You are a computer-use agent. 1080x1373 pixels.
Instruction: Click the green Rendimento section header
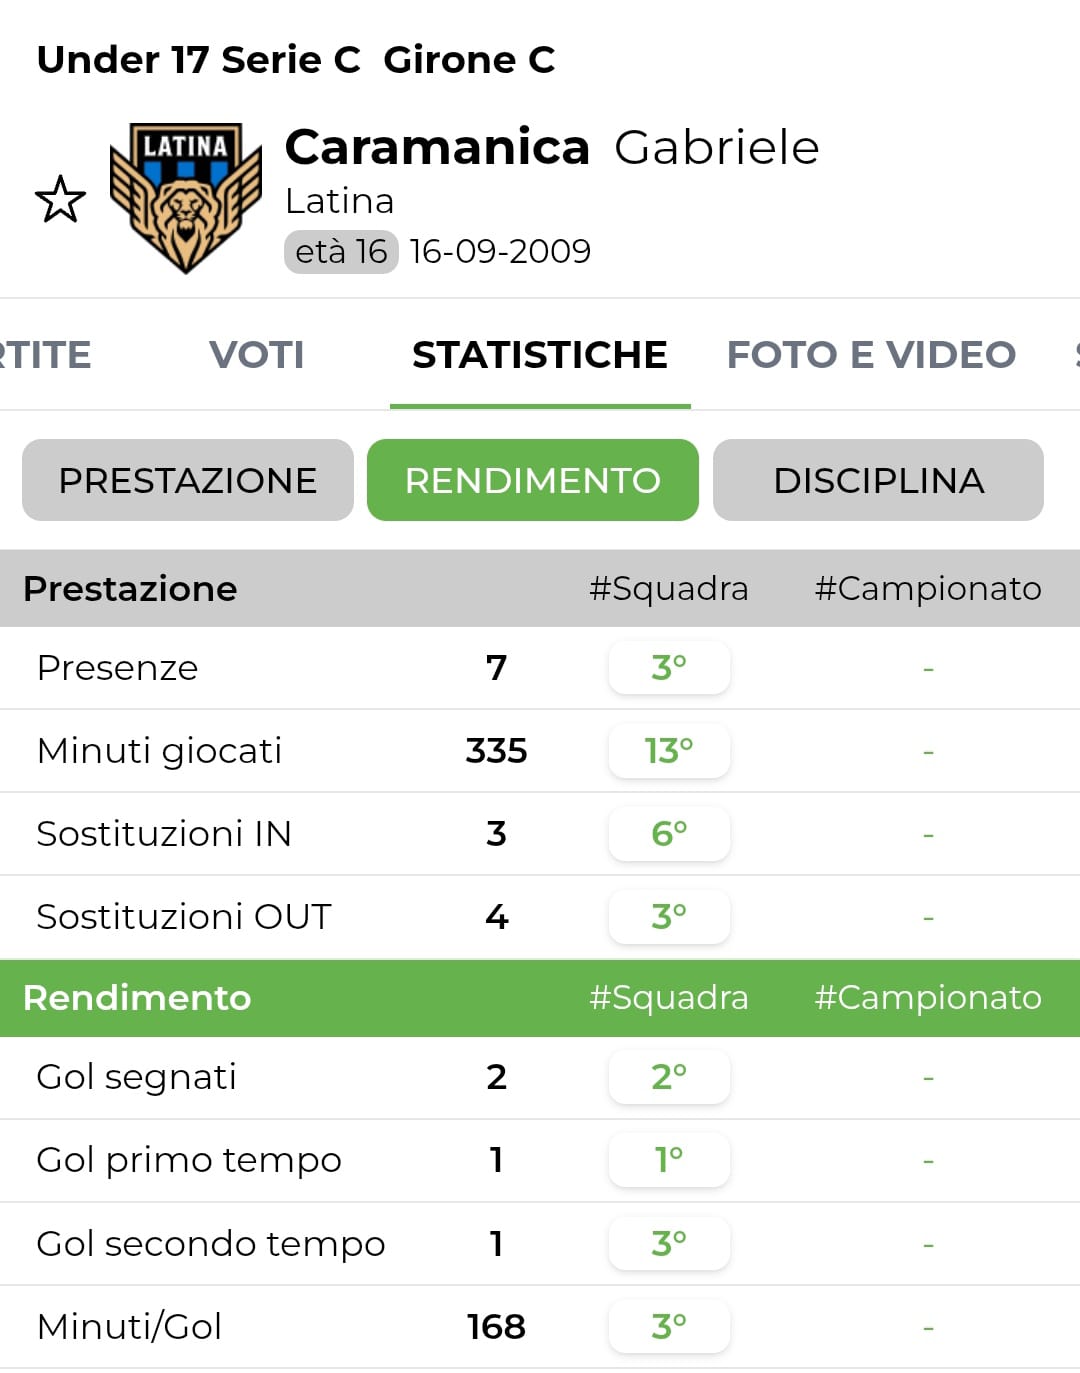click(137, 998)
